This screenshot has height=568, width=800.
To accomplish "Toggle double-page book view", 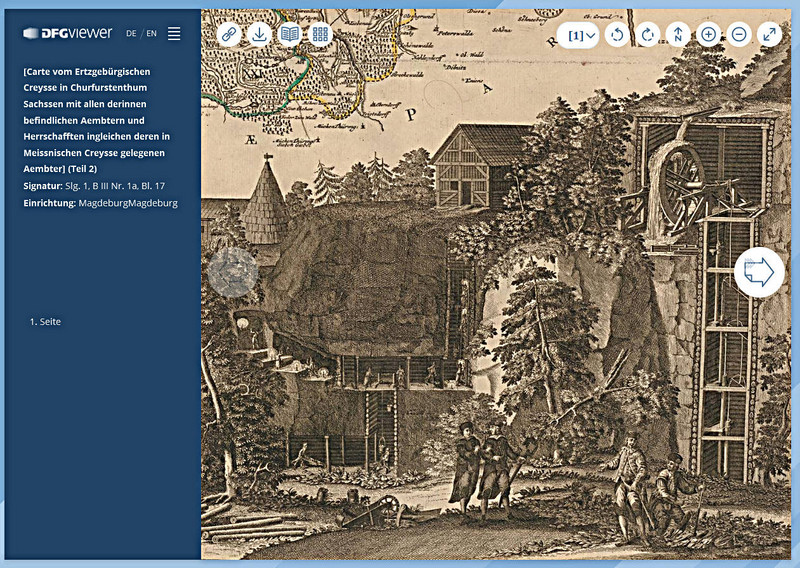I will pyautogui.click(x=290, y=35).
